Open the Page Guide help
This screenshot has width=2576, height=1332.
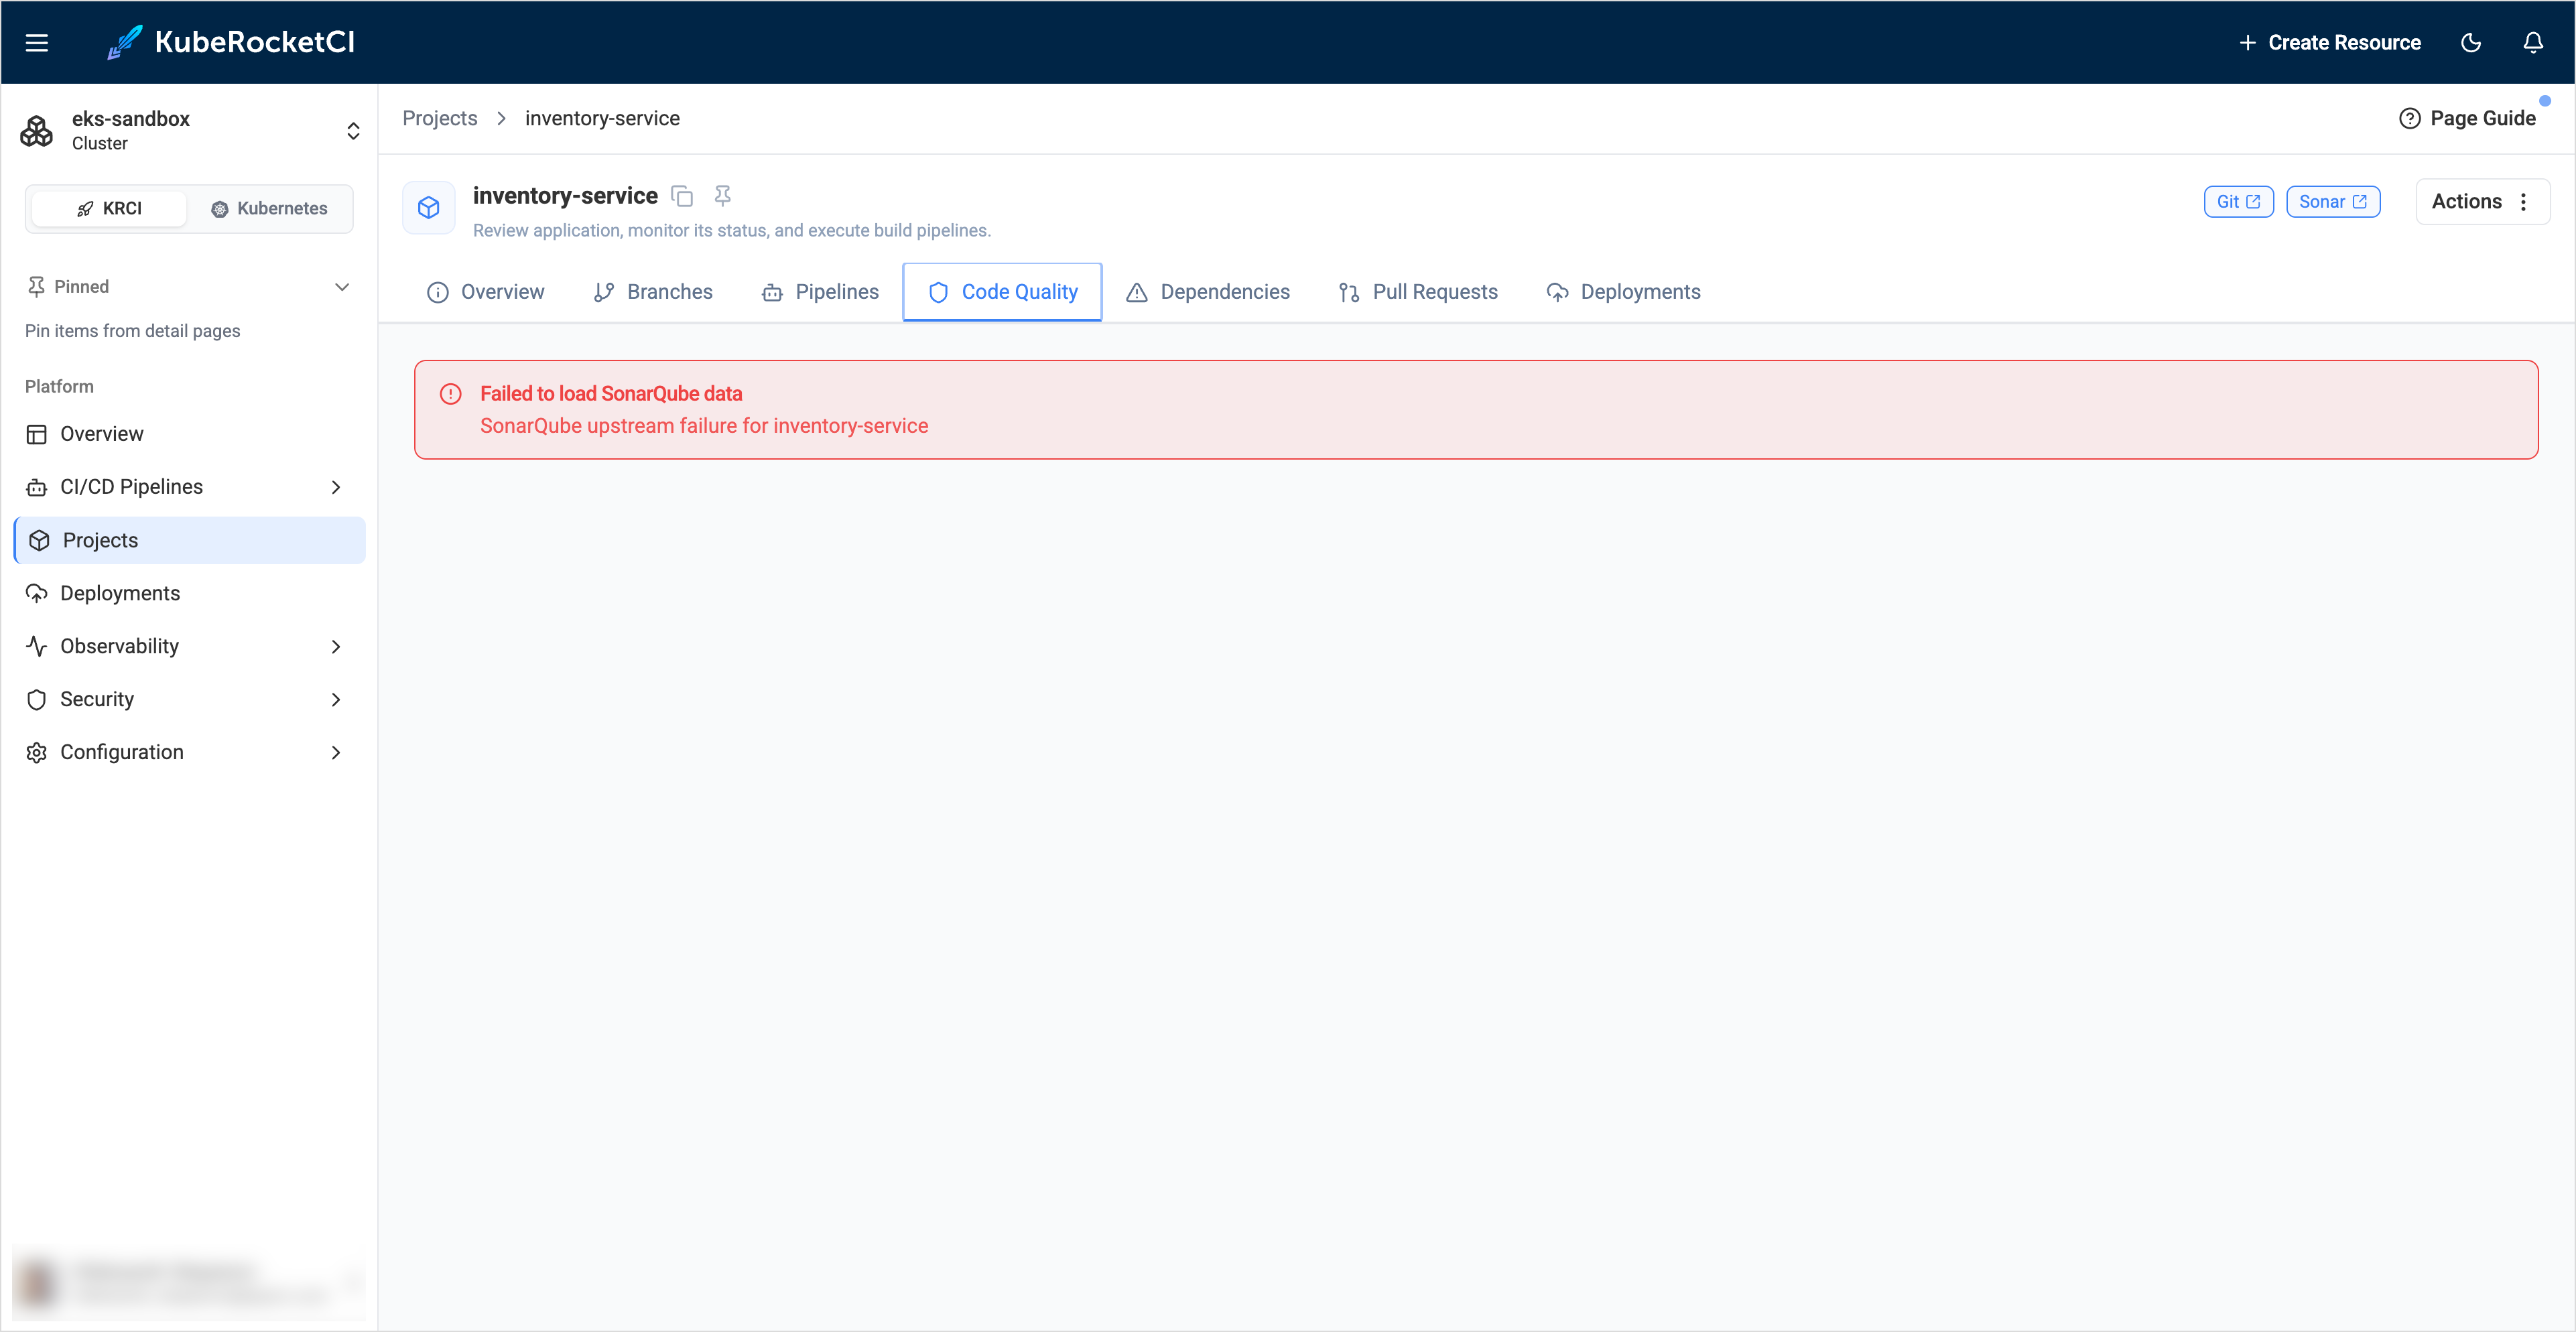(x=2467, y=118)
